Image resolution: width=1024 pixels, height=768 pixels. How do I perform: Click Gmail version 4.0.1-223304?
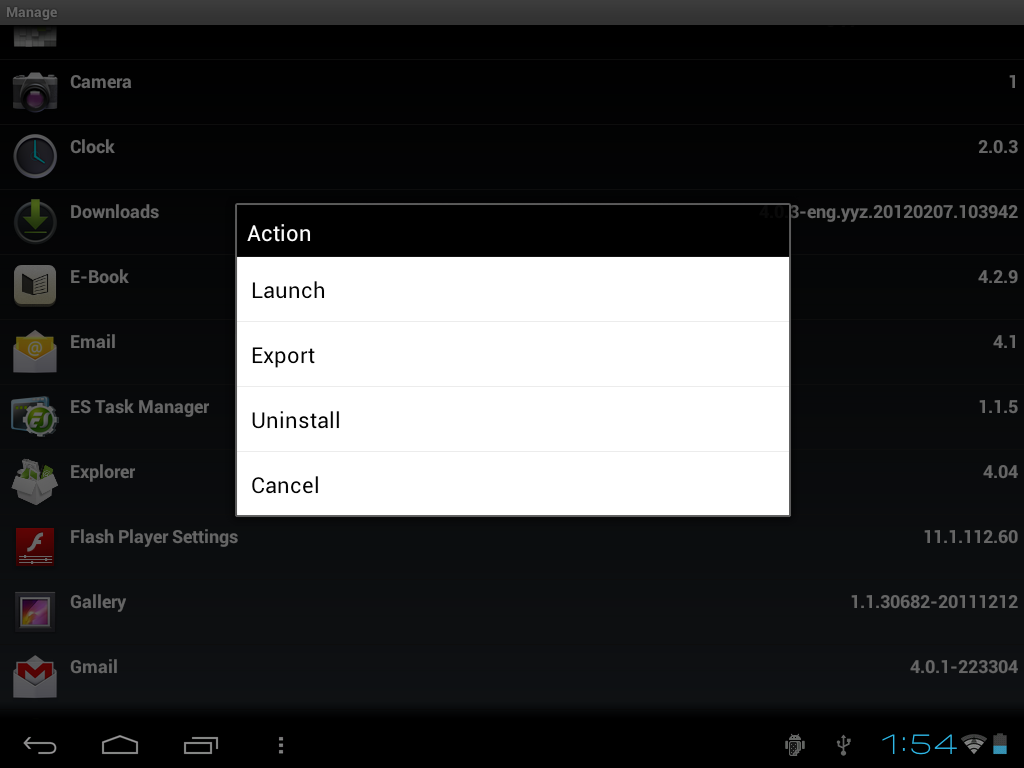tap(964, 667)
